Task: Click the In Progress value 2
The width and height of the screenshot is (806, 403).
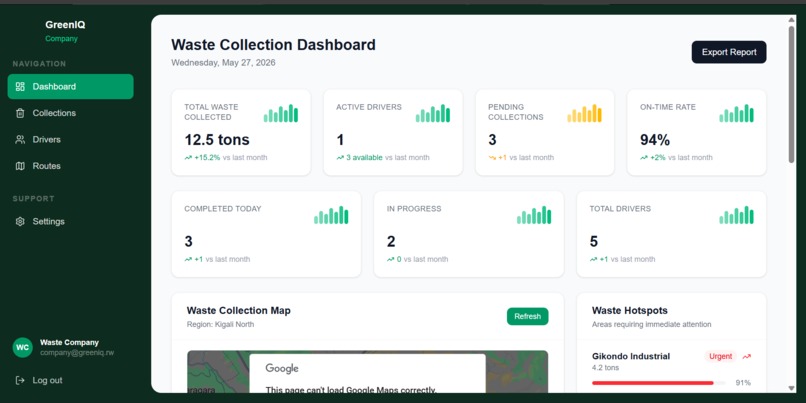Action: tap(391, 242)
